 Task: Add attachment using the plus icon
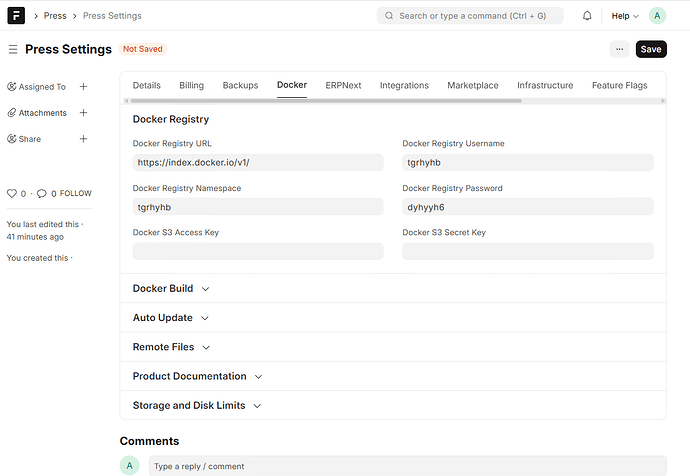83,113
